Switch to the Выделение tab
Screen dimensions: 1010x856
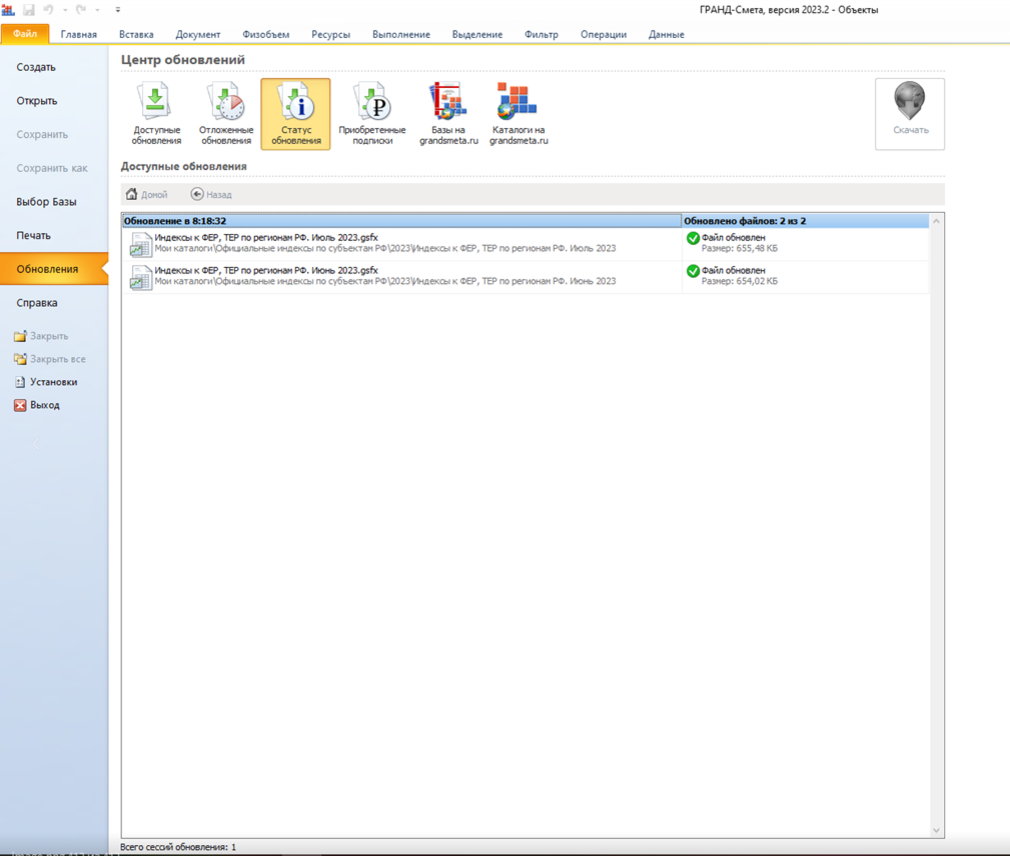477,34
